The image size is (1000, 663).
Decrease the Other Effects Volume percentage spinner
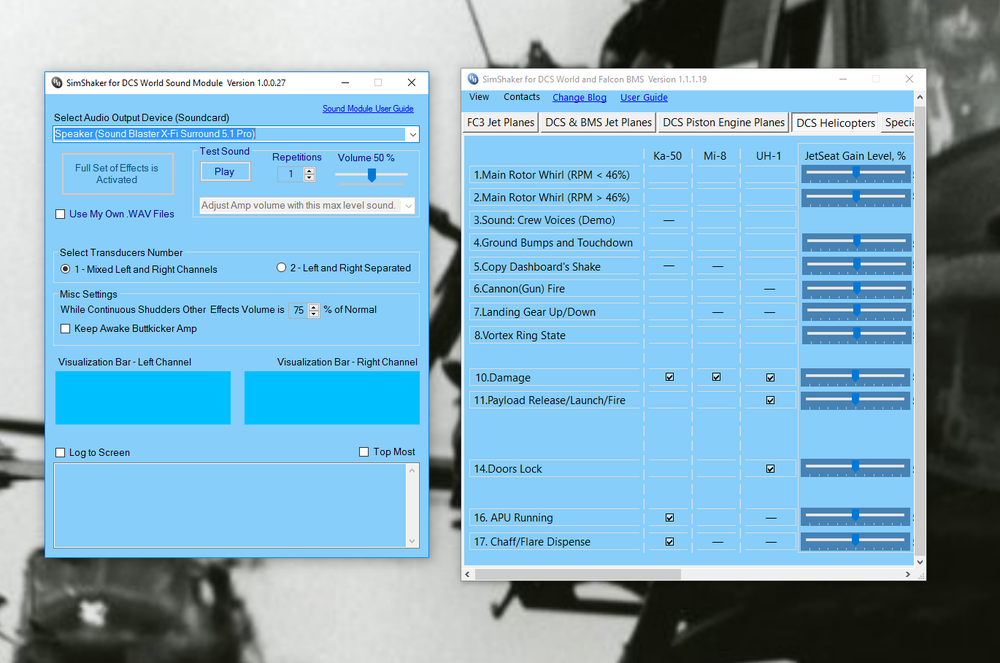click(x=314, y=314)
